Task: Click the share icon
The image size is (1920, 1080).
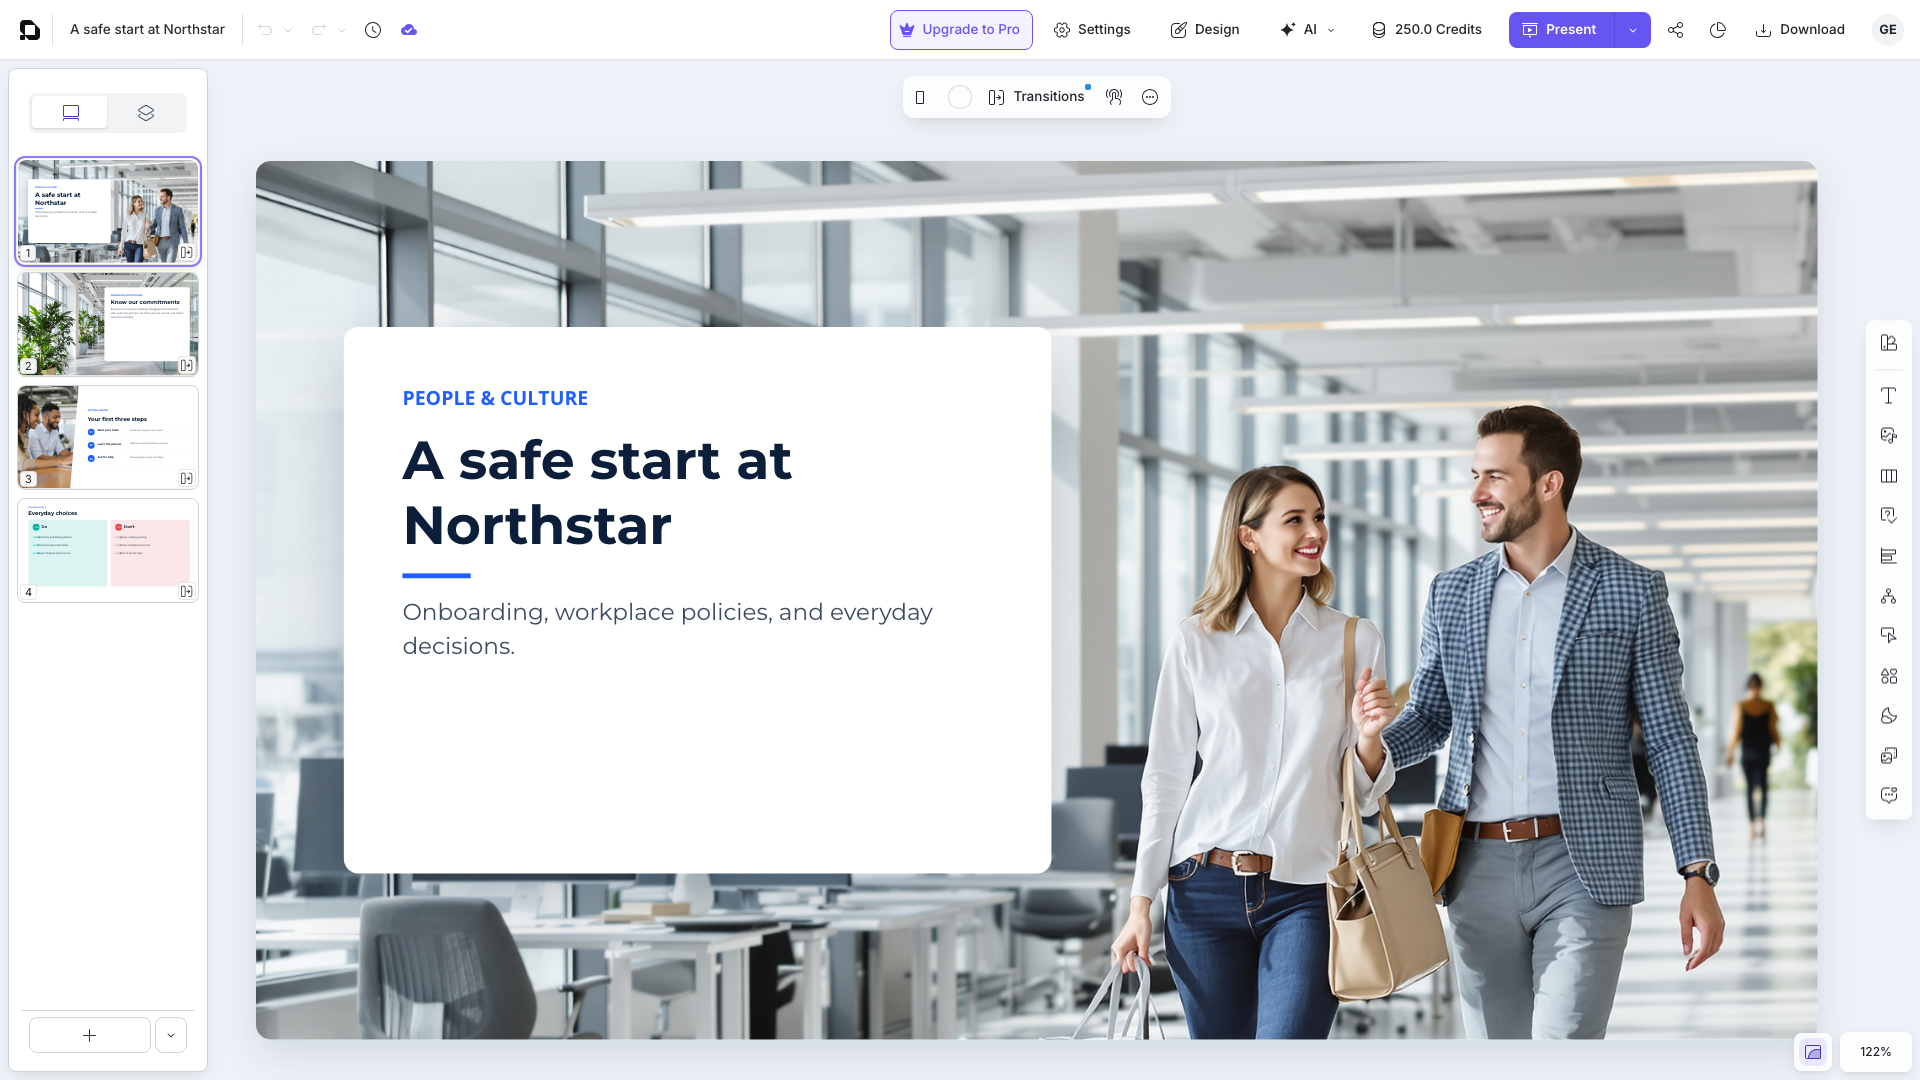Action: pos(1676,30)
